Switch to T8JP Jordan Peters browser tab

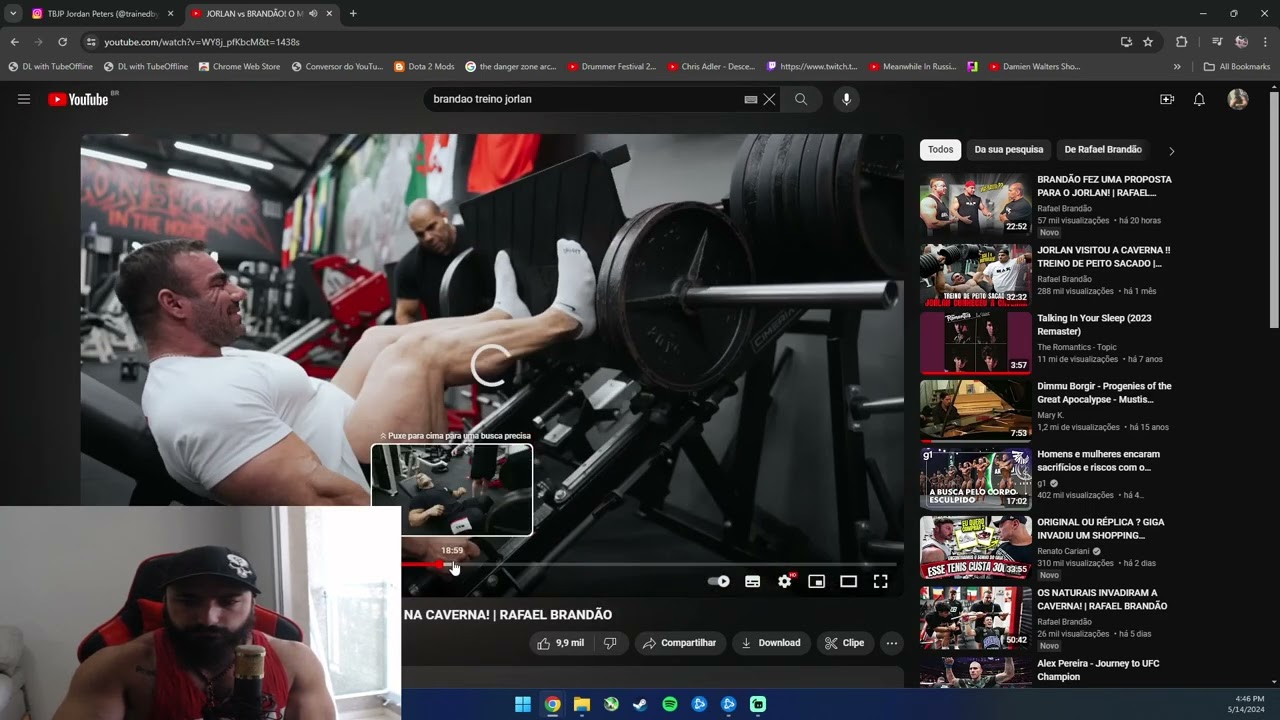click(x=102, y=14)
